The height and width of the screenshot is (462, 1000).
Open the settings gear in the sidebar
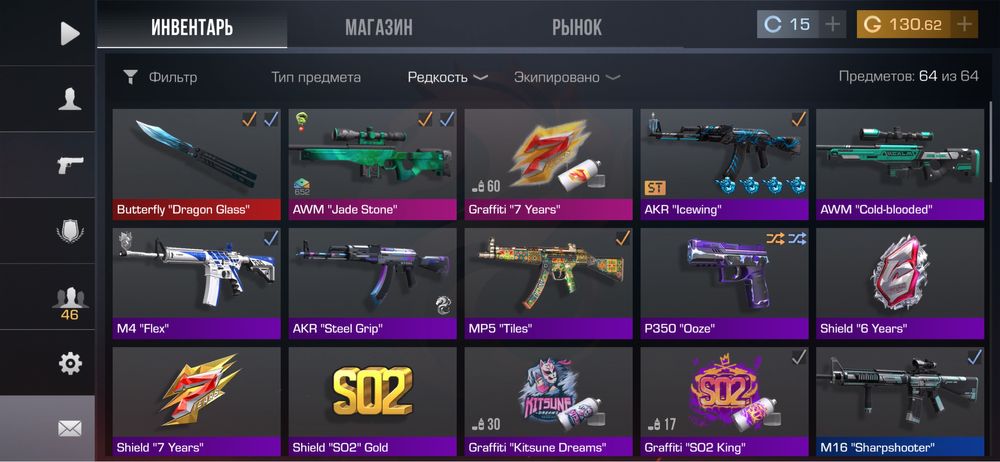click(70, 363)
